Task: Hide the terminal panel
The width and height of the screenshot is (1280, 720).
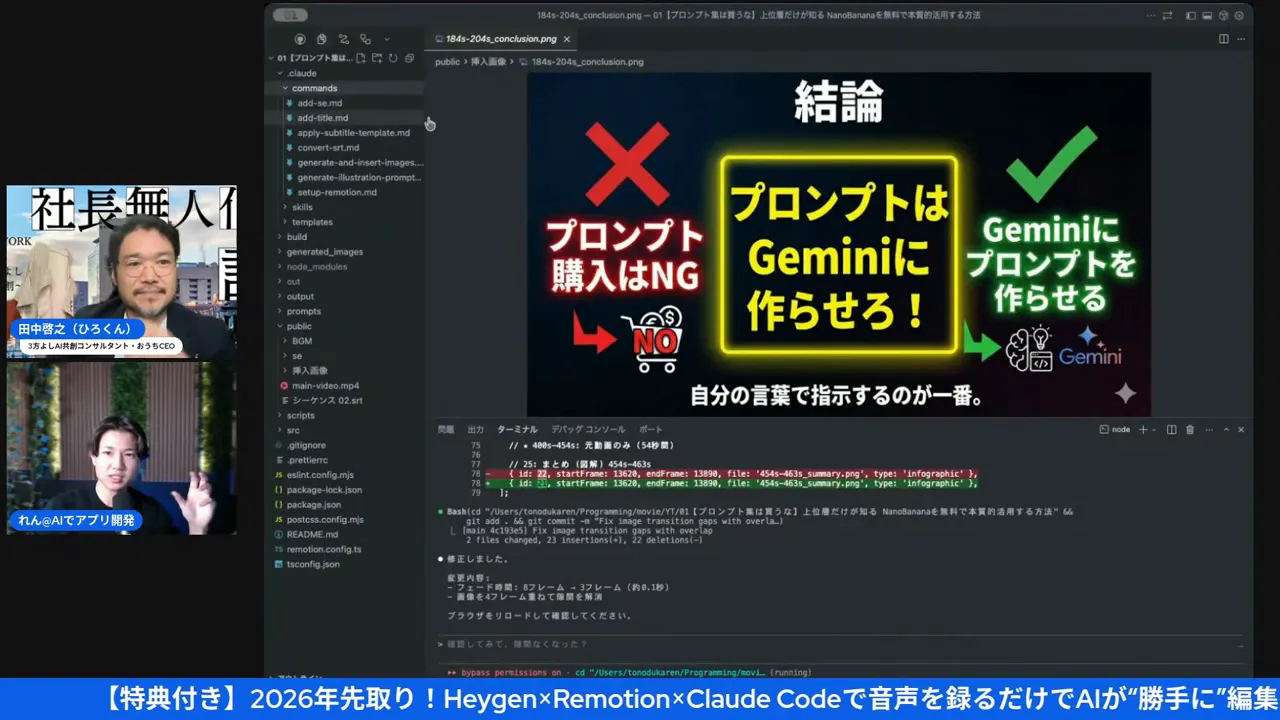Action: (x=1241, y=430)
